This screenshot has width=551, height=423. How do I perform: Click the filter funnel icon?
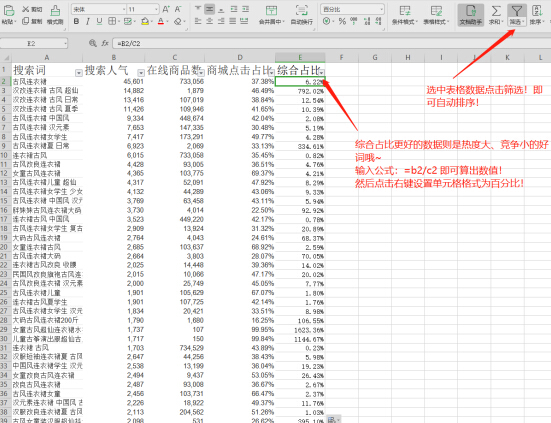(517, 11)
